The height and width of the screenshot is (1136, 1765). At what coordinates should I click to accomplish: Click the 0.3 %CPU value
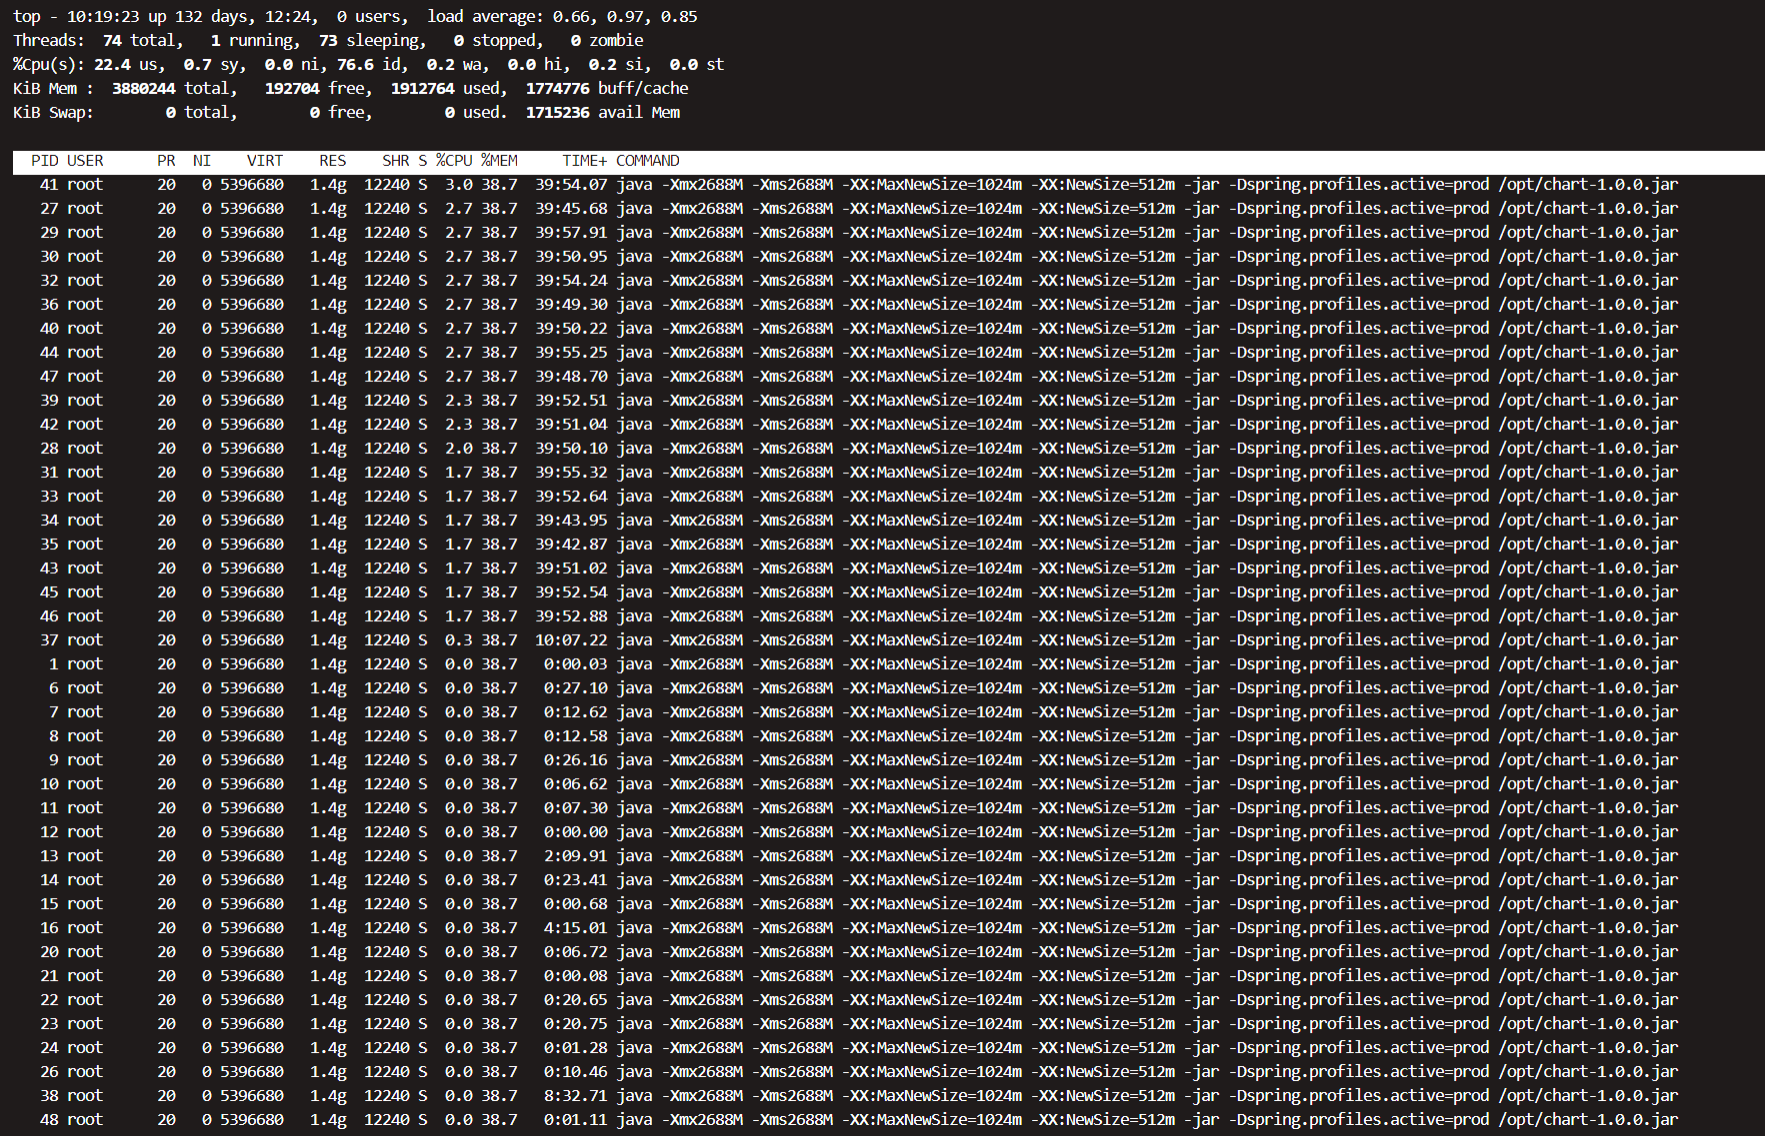(x=459, y=641)
